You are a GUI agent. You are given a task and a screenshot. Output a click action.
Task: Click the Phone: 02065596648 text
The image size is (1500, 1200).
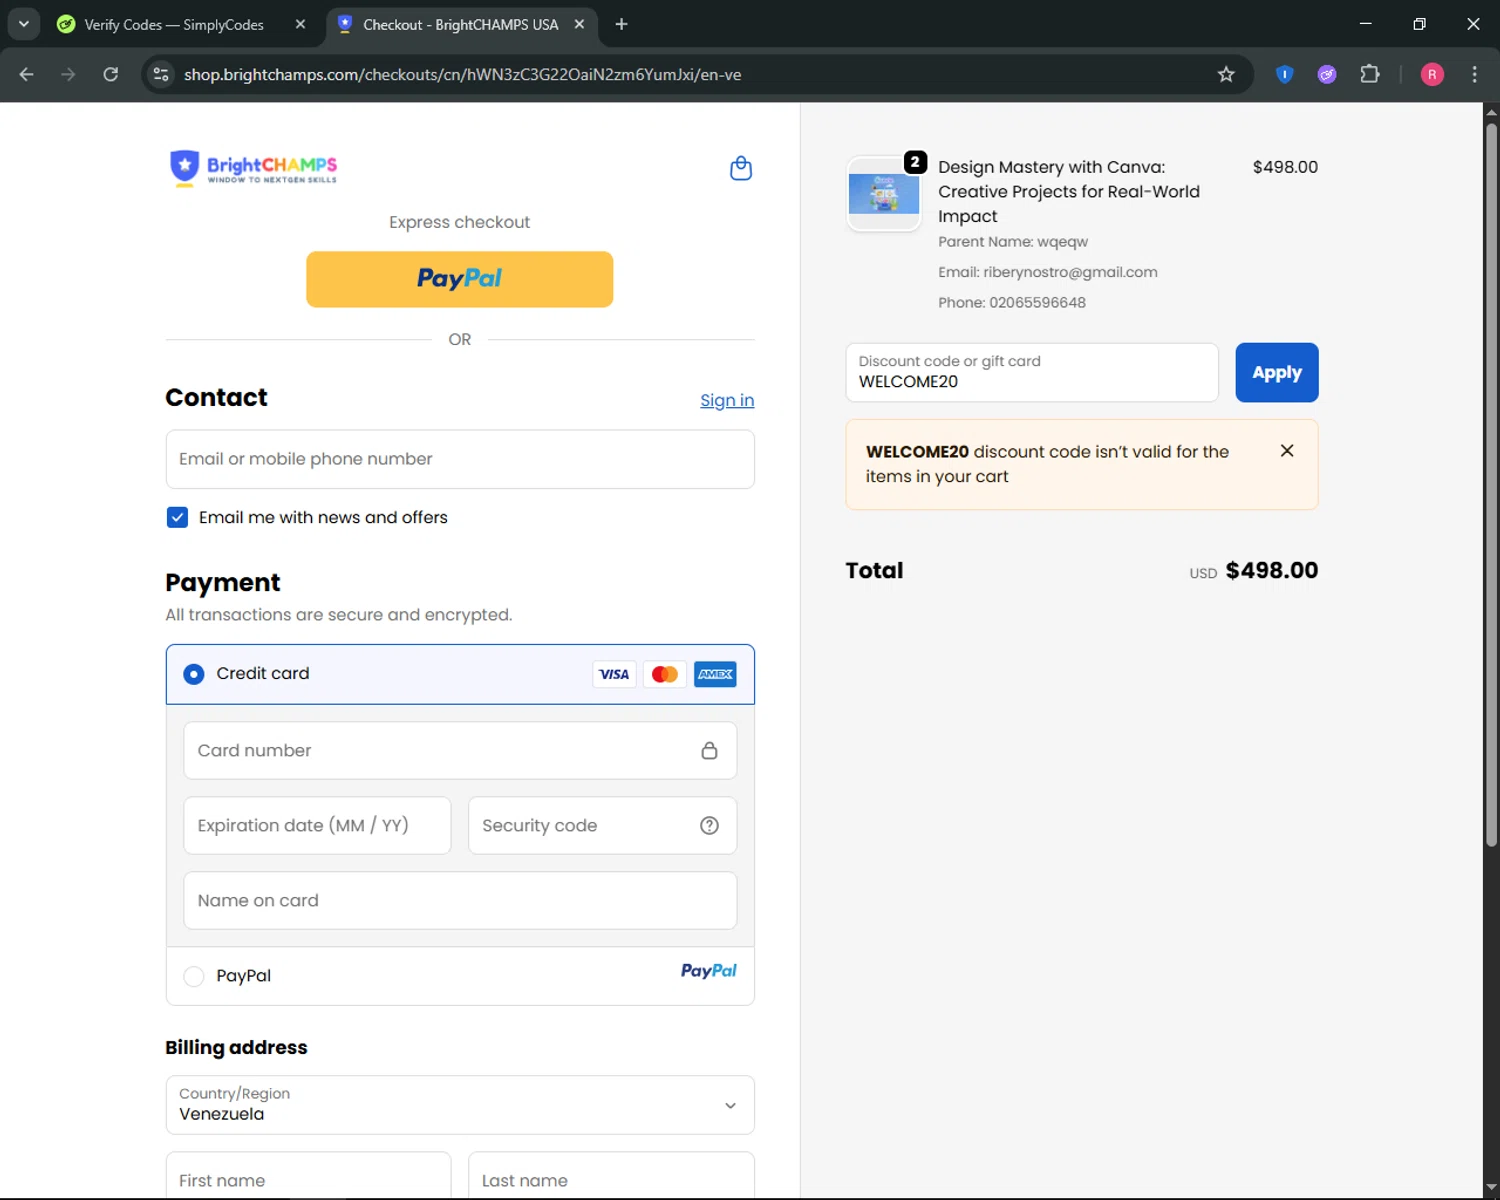pyautogui.click(x=1012, y=302)
